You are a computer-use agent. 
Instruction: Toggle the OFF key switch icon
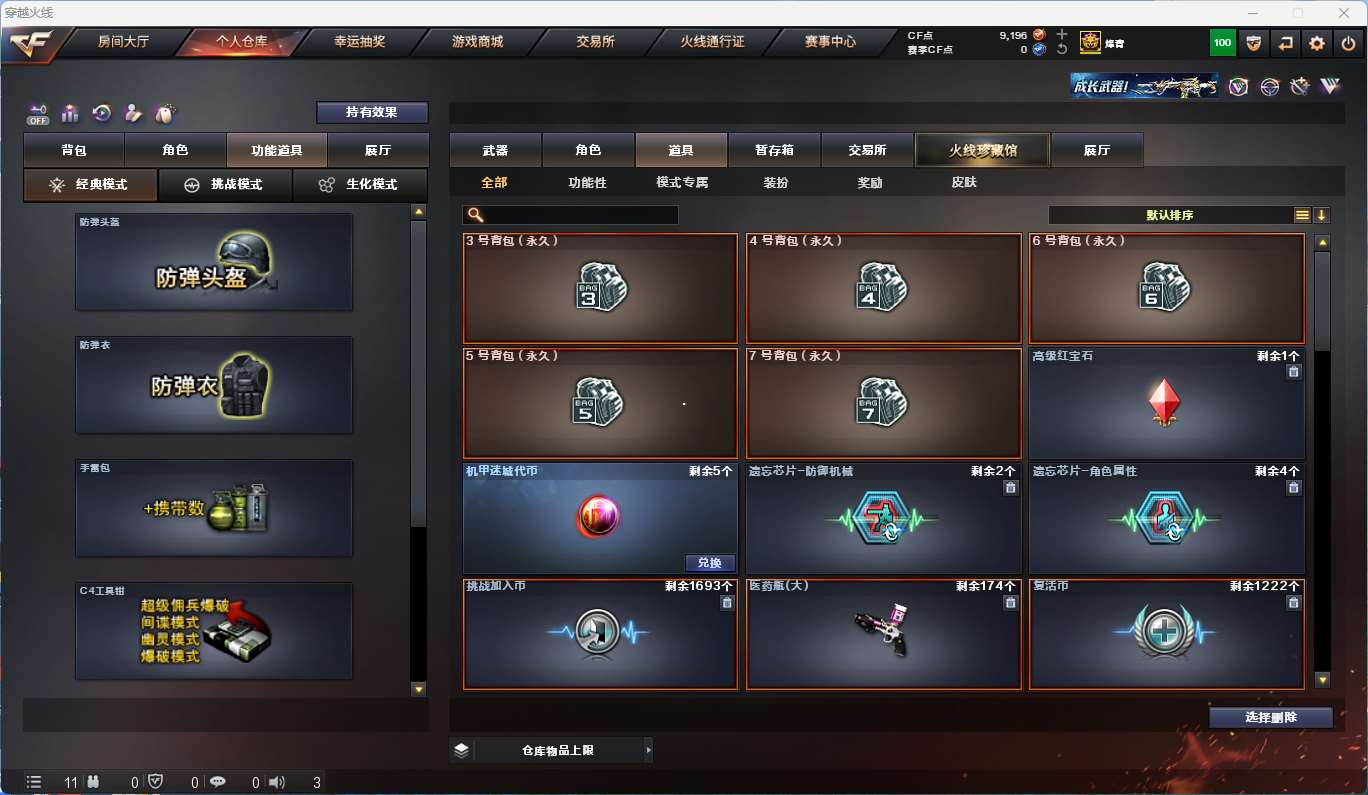(38, 114)
